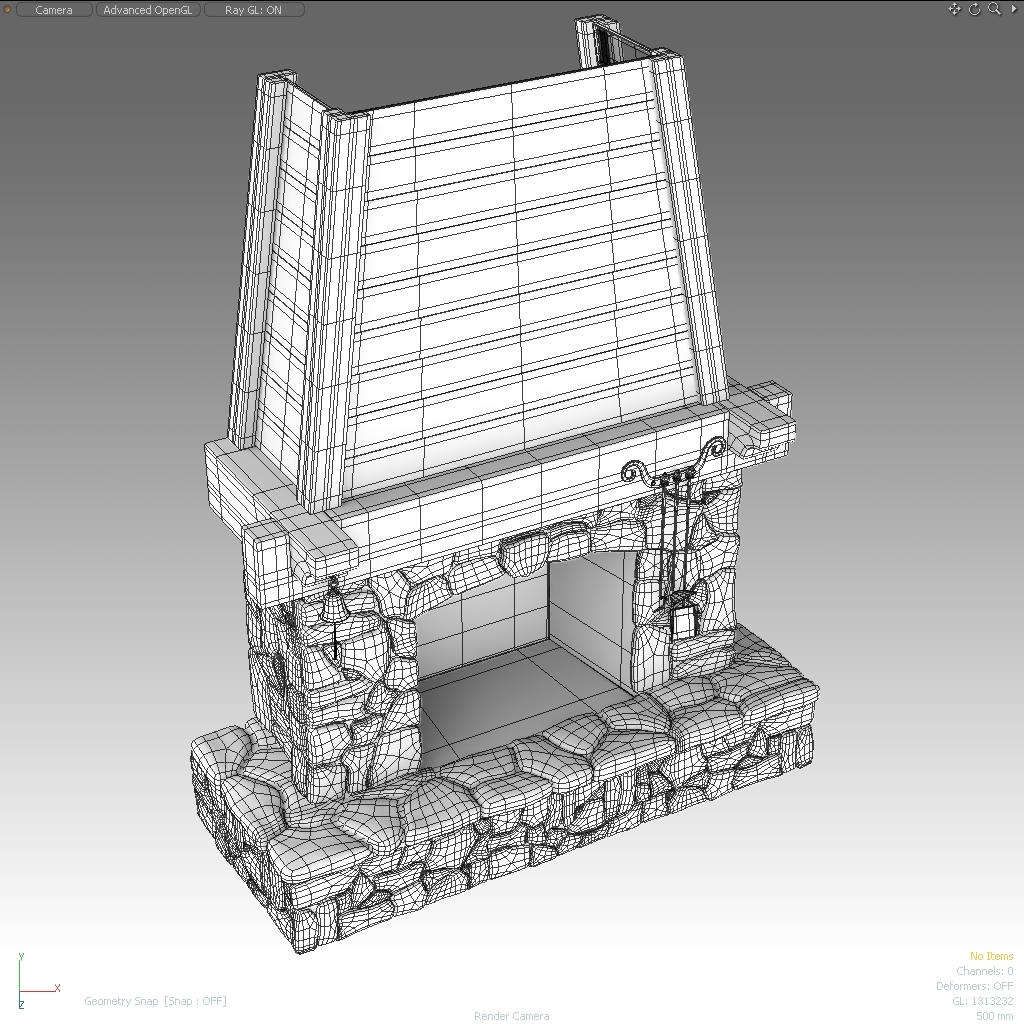Viewport: 1024px width, 1024px height.
Task: Click the yellow No Items status text
Action: [x=990, y=955]
